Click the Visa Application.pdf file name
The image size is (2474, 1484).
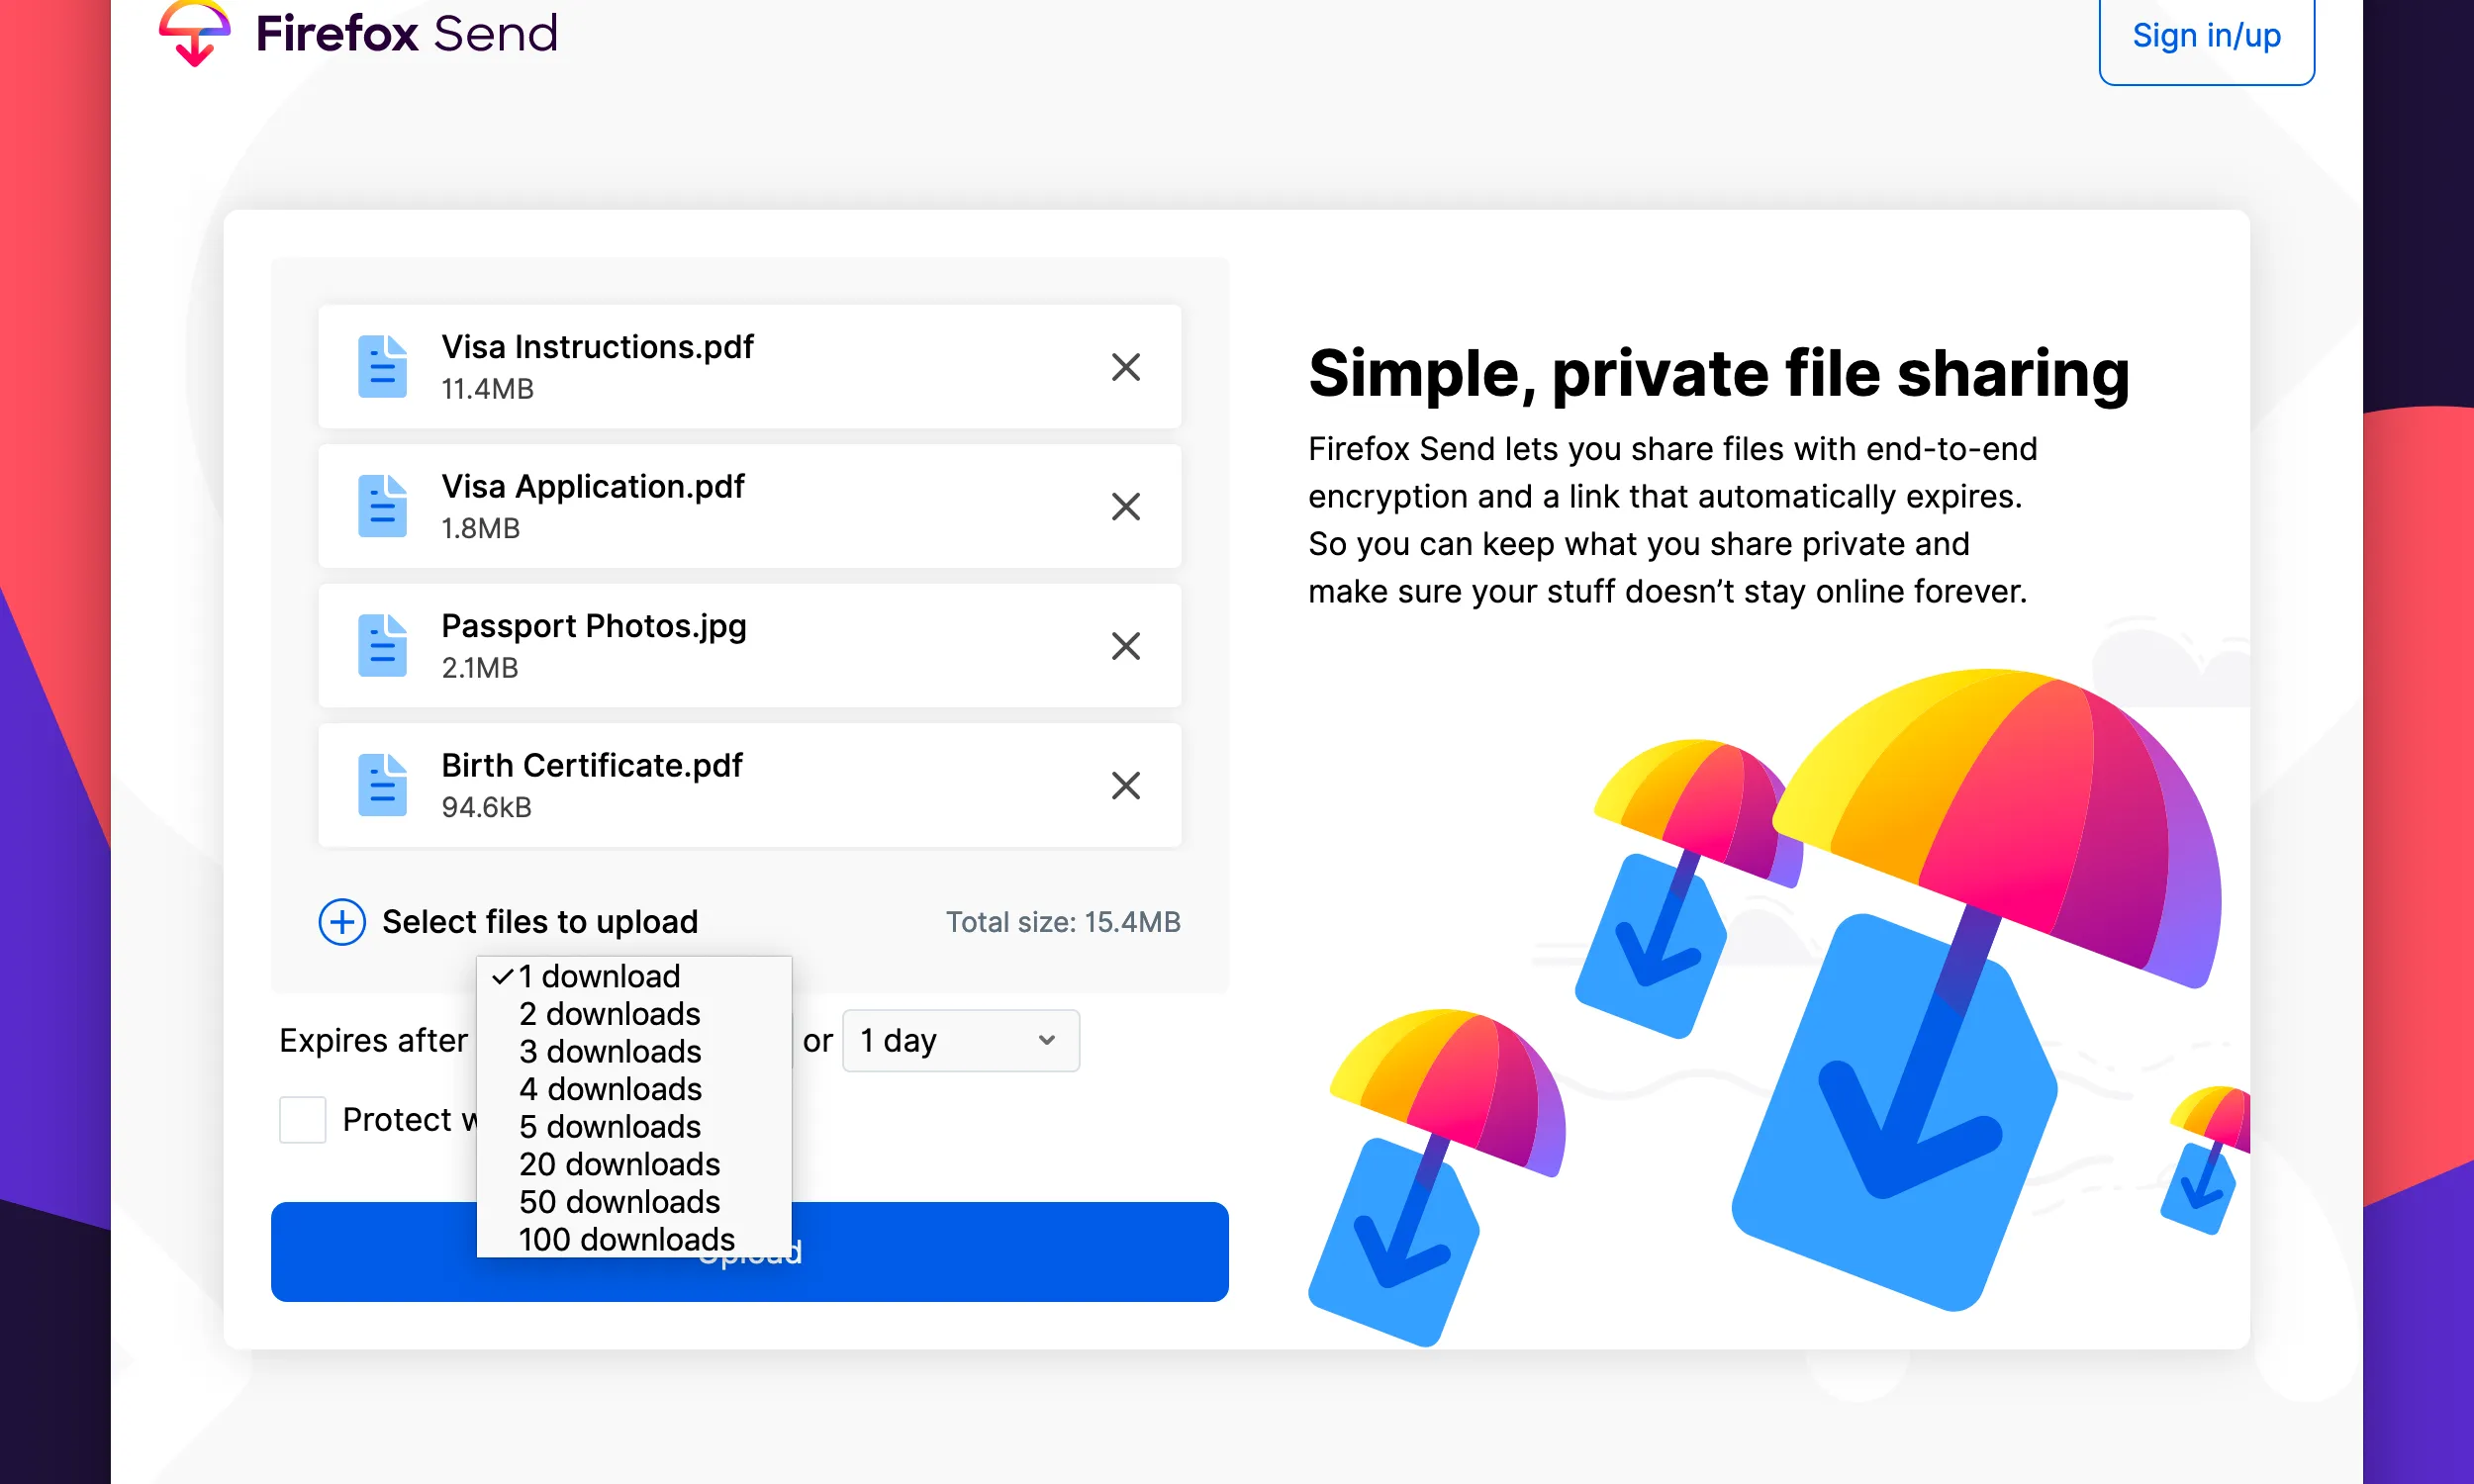tap(593, 487)
